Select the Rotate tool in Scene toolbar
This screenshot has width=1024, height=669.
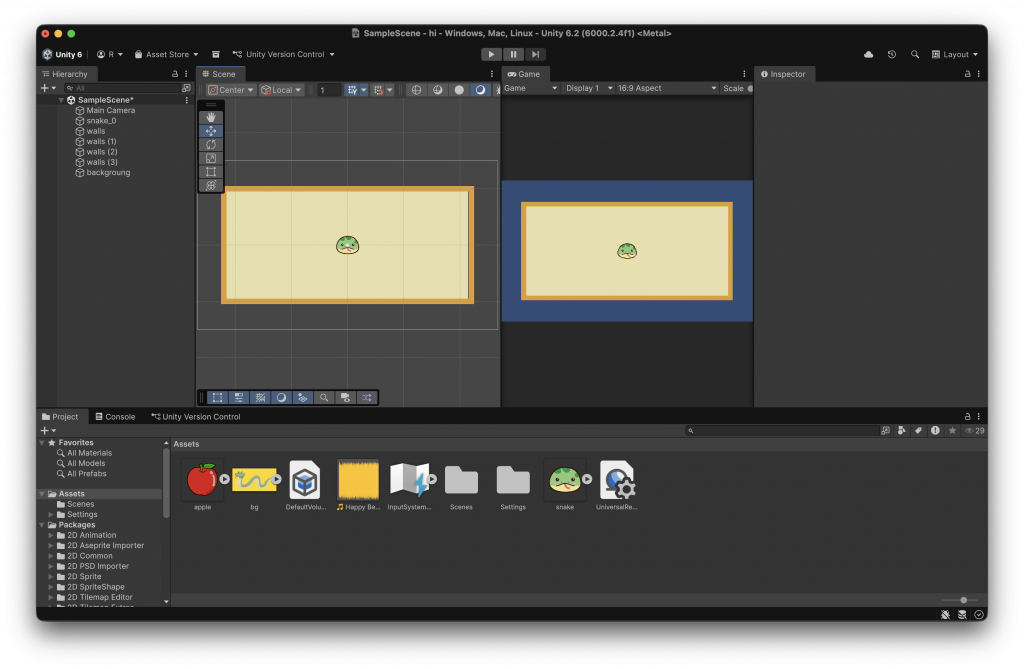[211, 145]
